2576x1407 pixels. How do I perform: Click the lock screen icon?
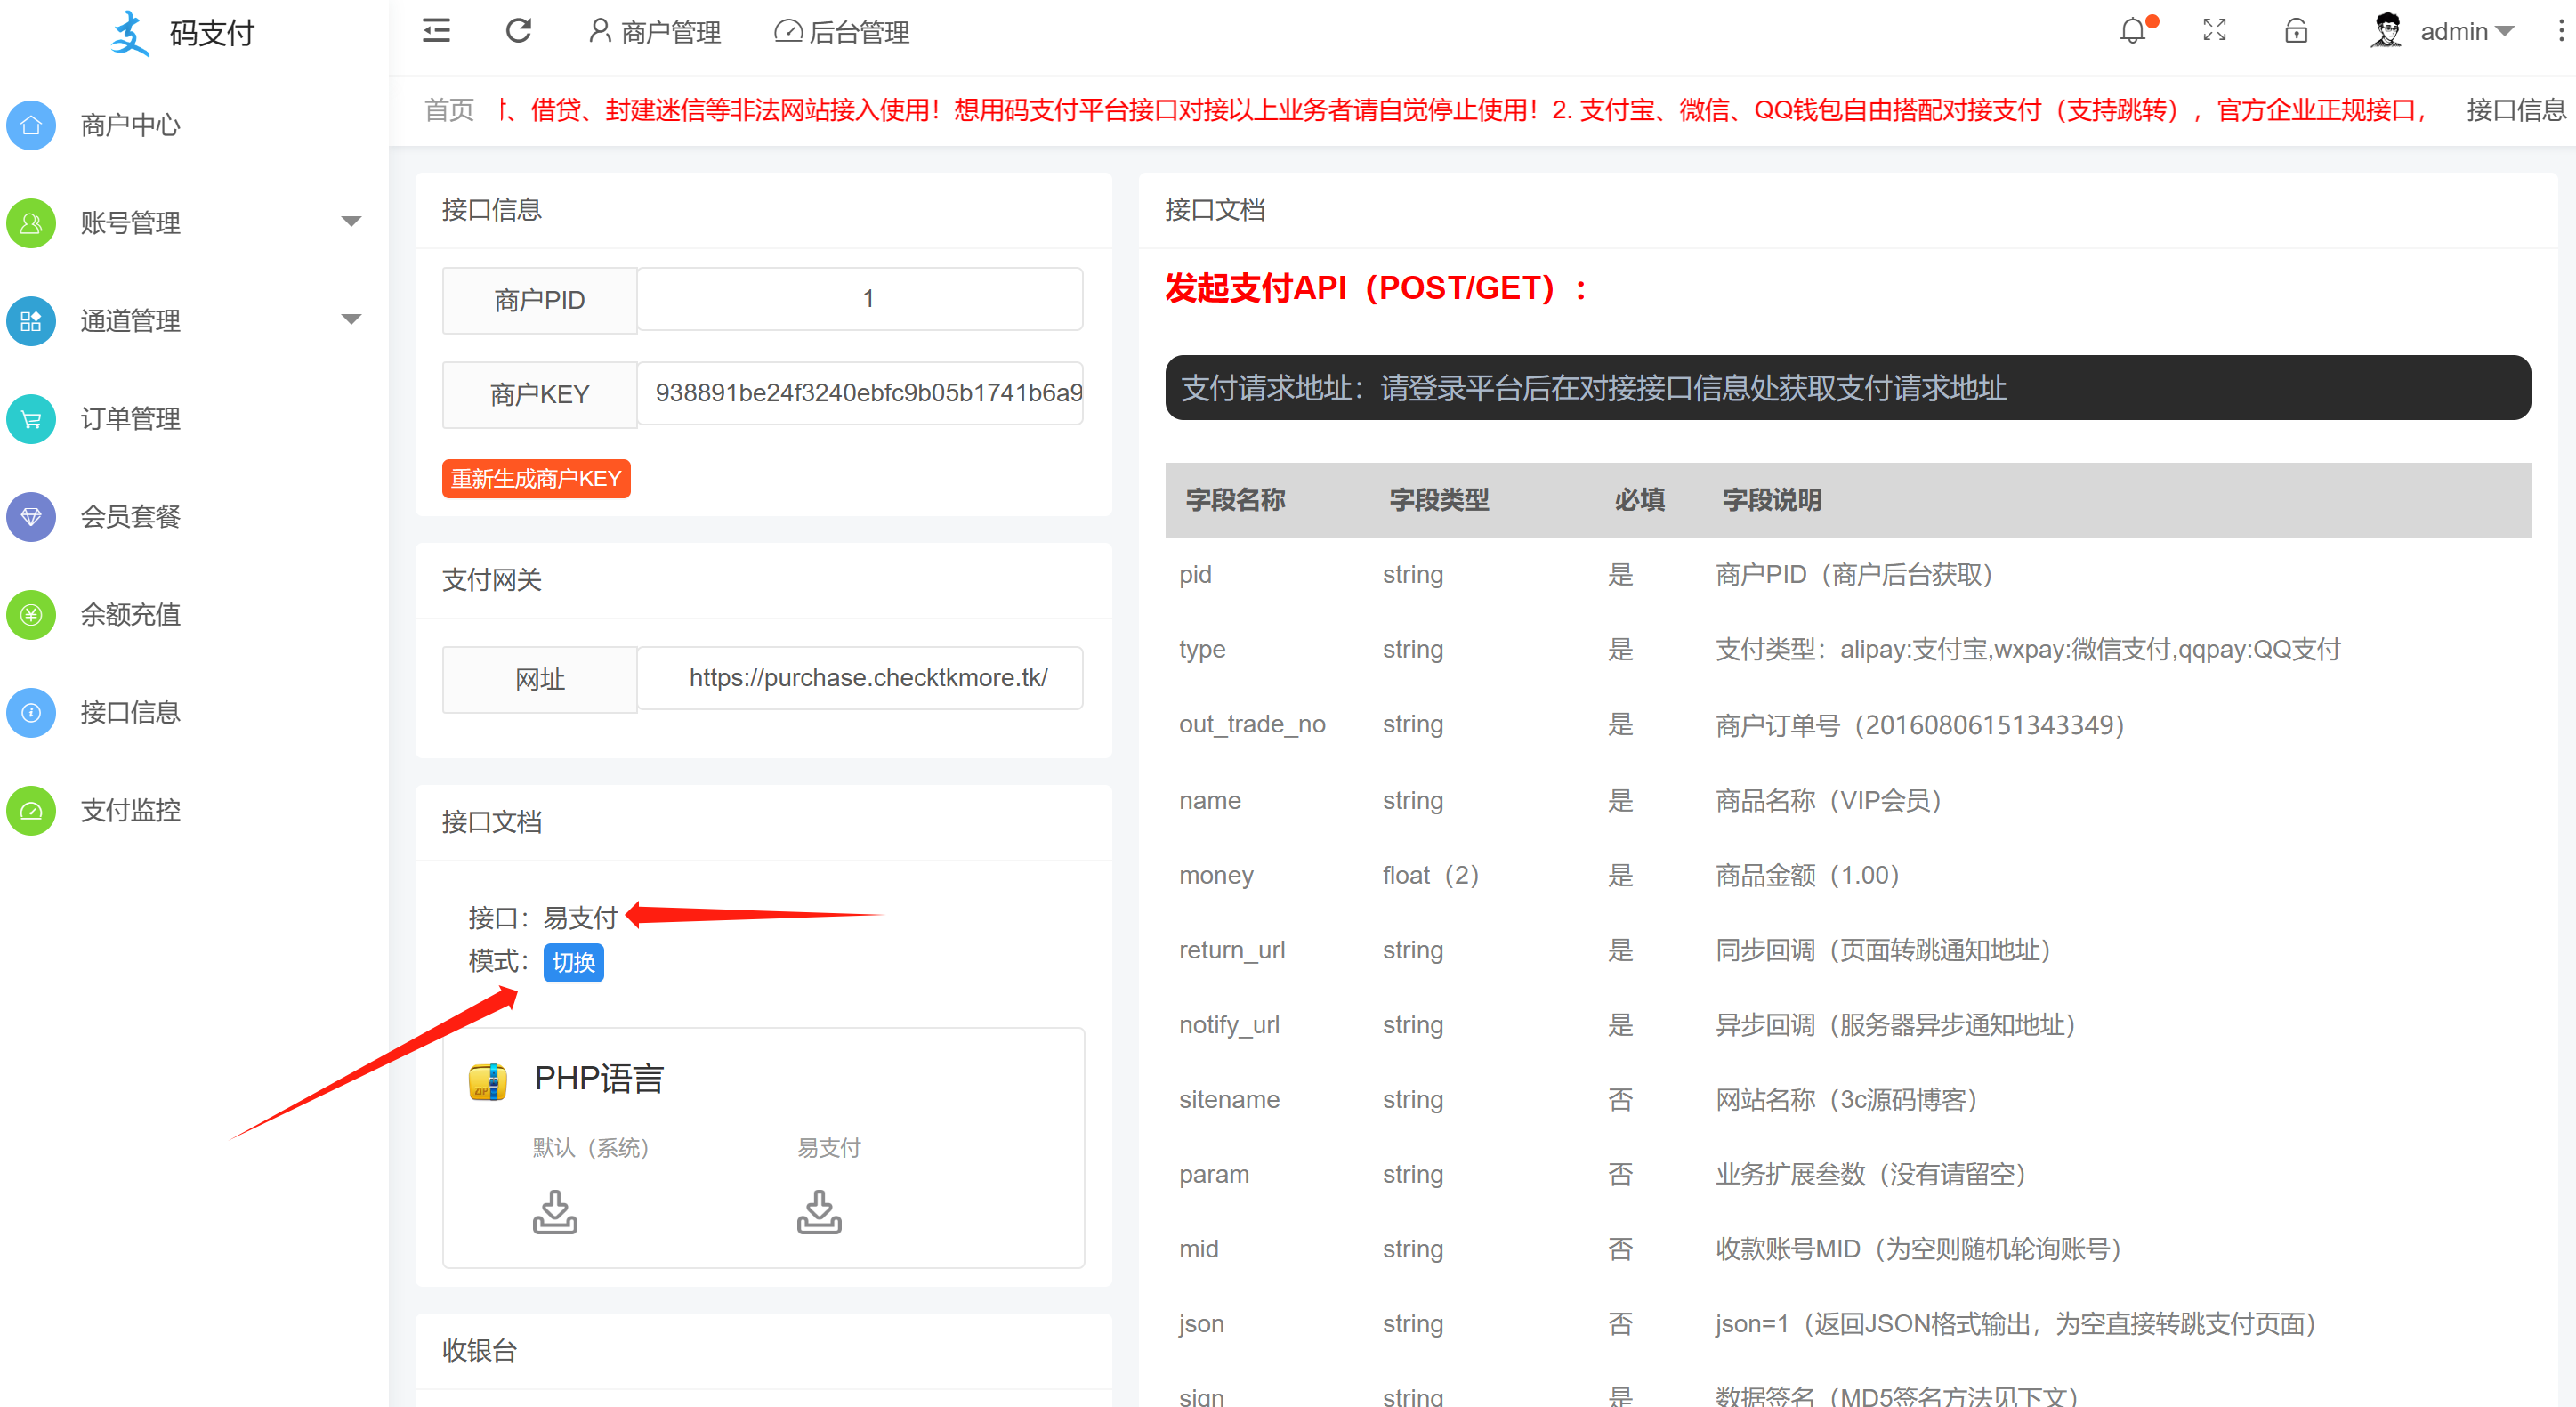tap(2296, 31)
